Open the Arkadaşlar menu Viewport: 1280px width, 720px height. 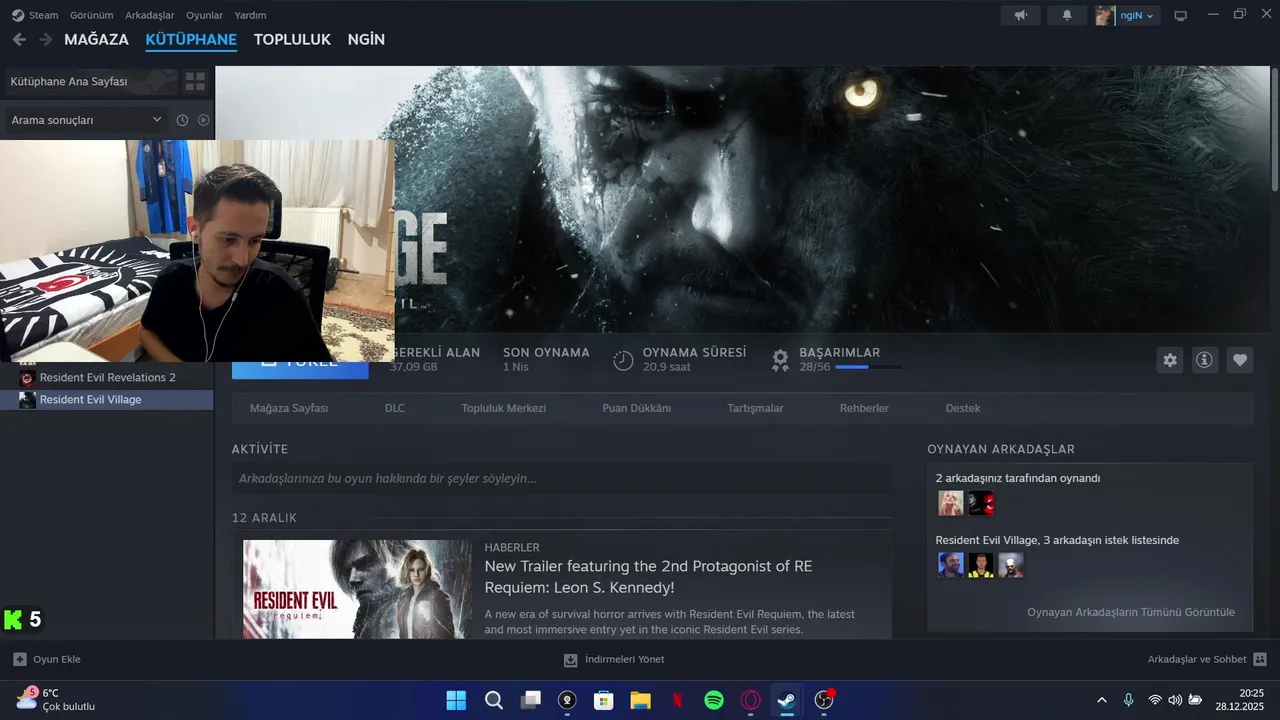coord(149,15)
